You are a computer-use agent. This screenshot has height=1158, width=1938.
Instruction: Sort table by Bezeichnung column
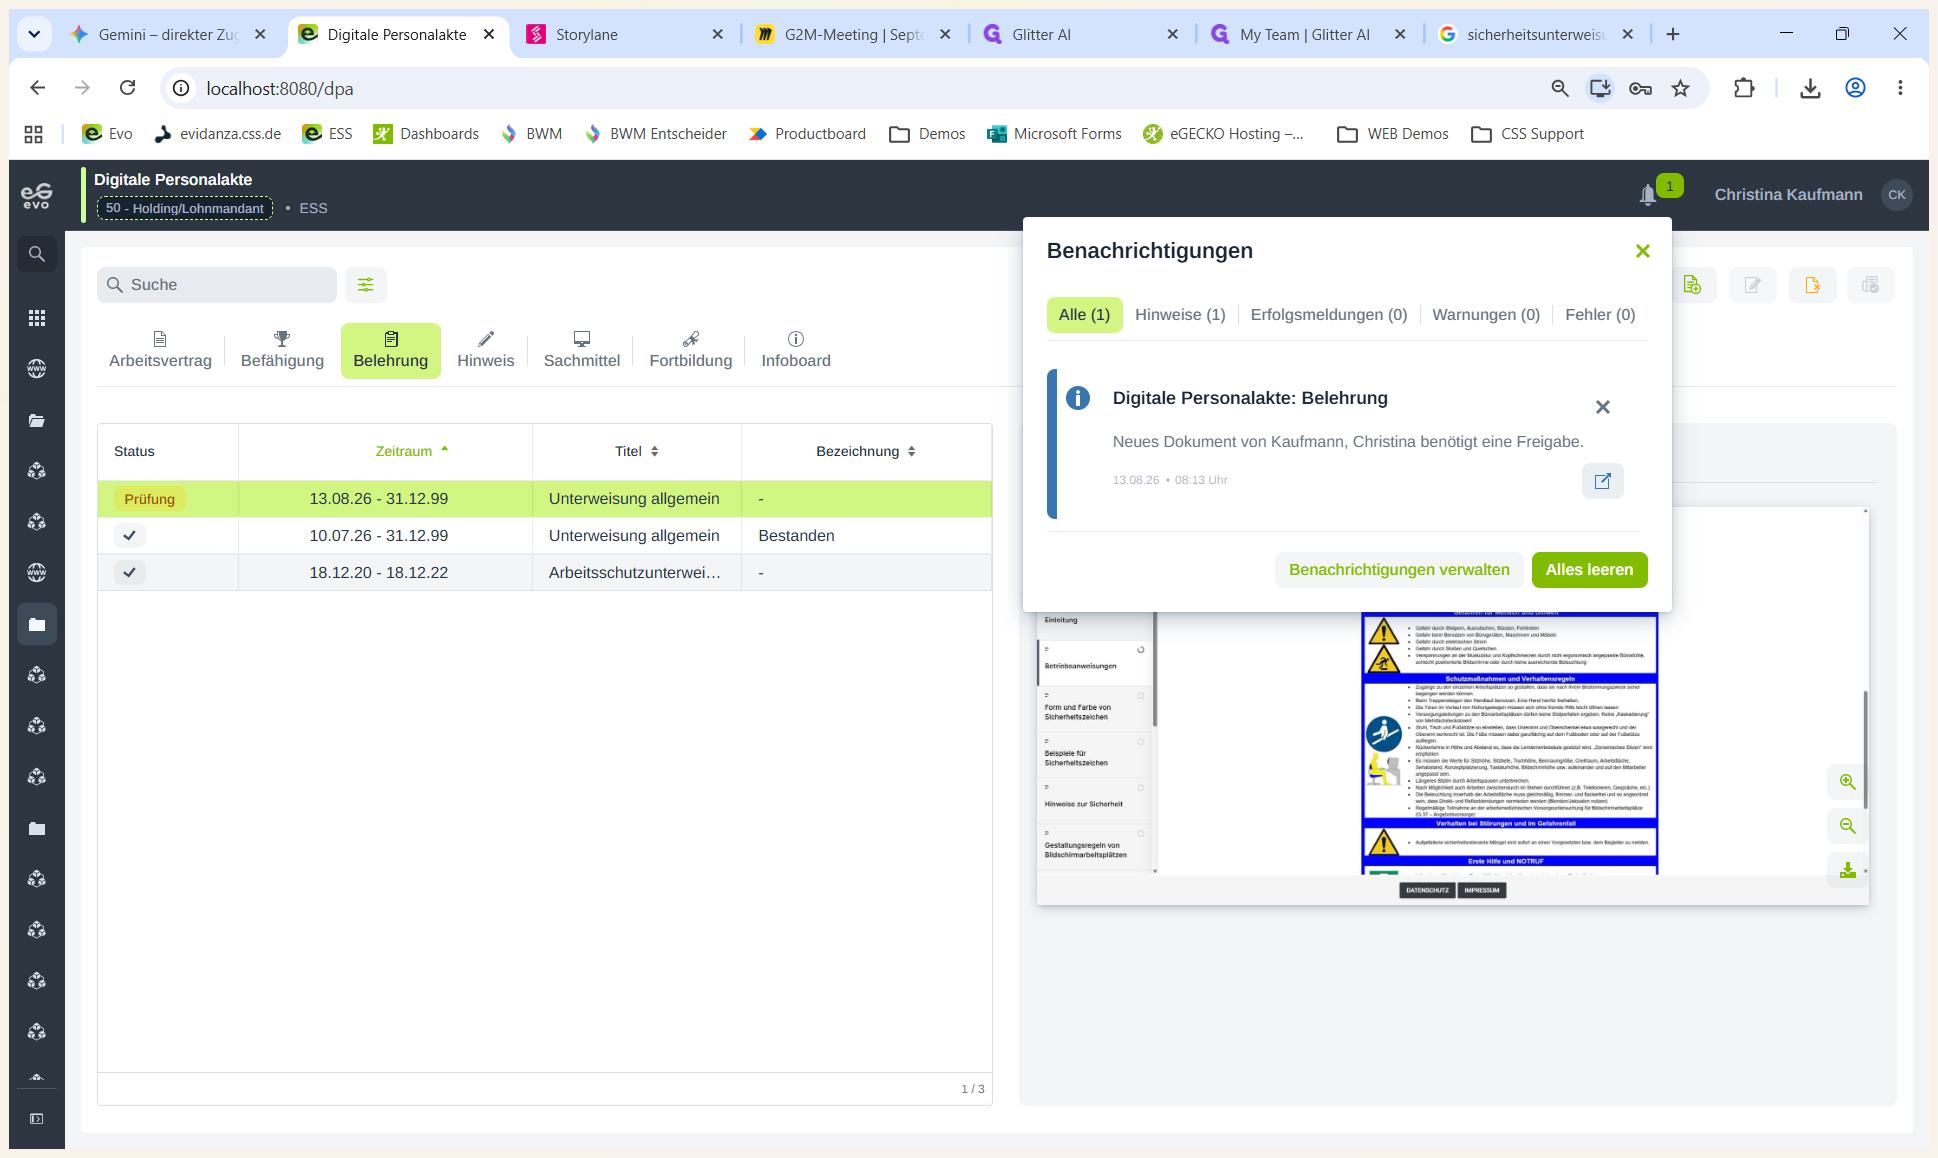pos(866,451)
